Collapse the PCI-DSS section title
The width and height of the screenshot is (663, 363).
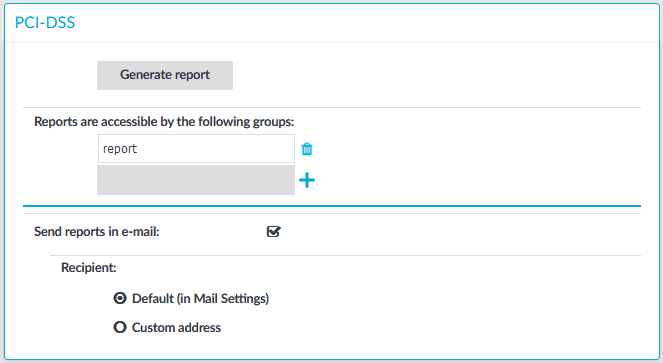pyautogui.click(x=45, y=22)
